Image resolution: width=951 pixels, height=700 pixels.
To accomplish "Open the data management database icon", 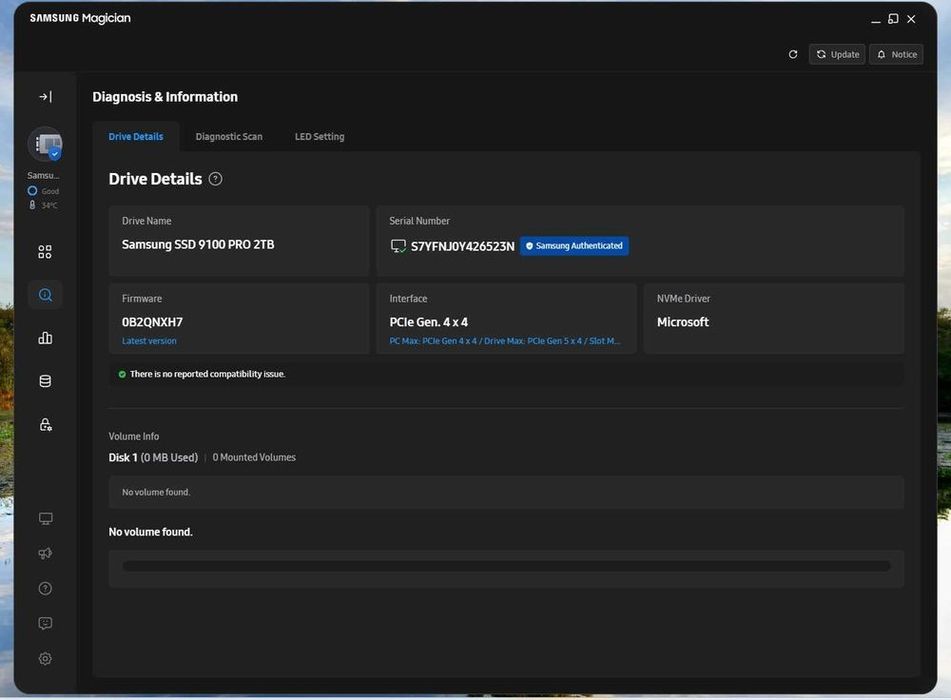I will [45, 381].
